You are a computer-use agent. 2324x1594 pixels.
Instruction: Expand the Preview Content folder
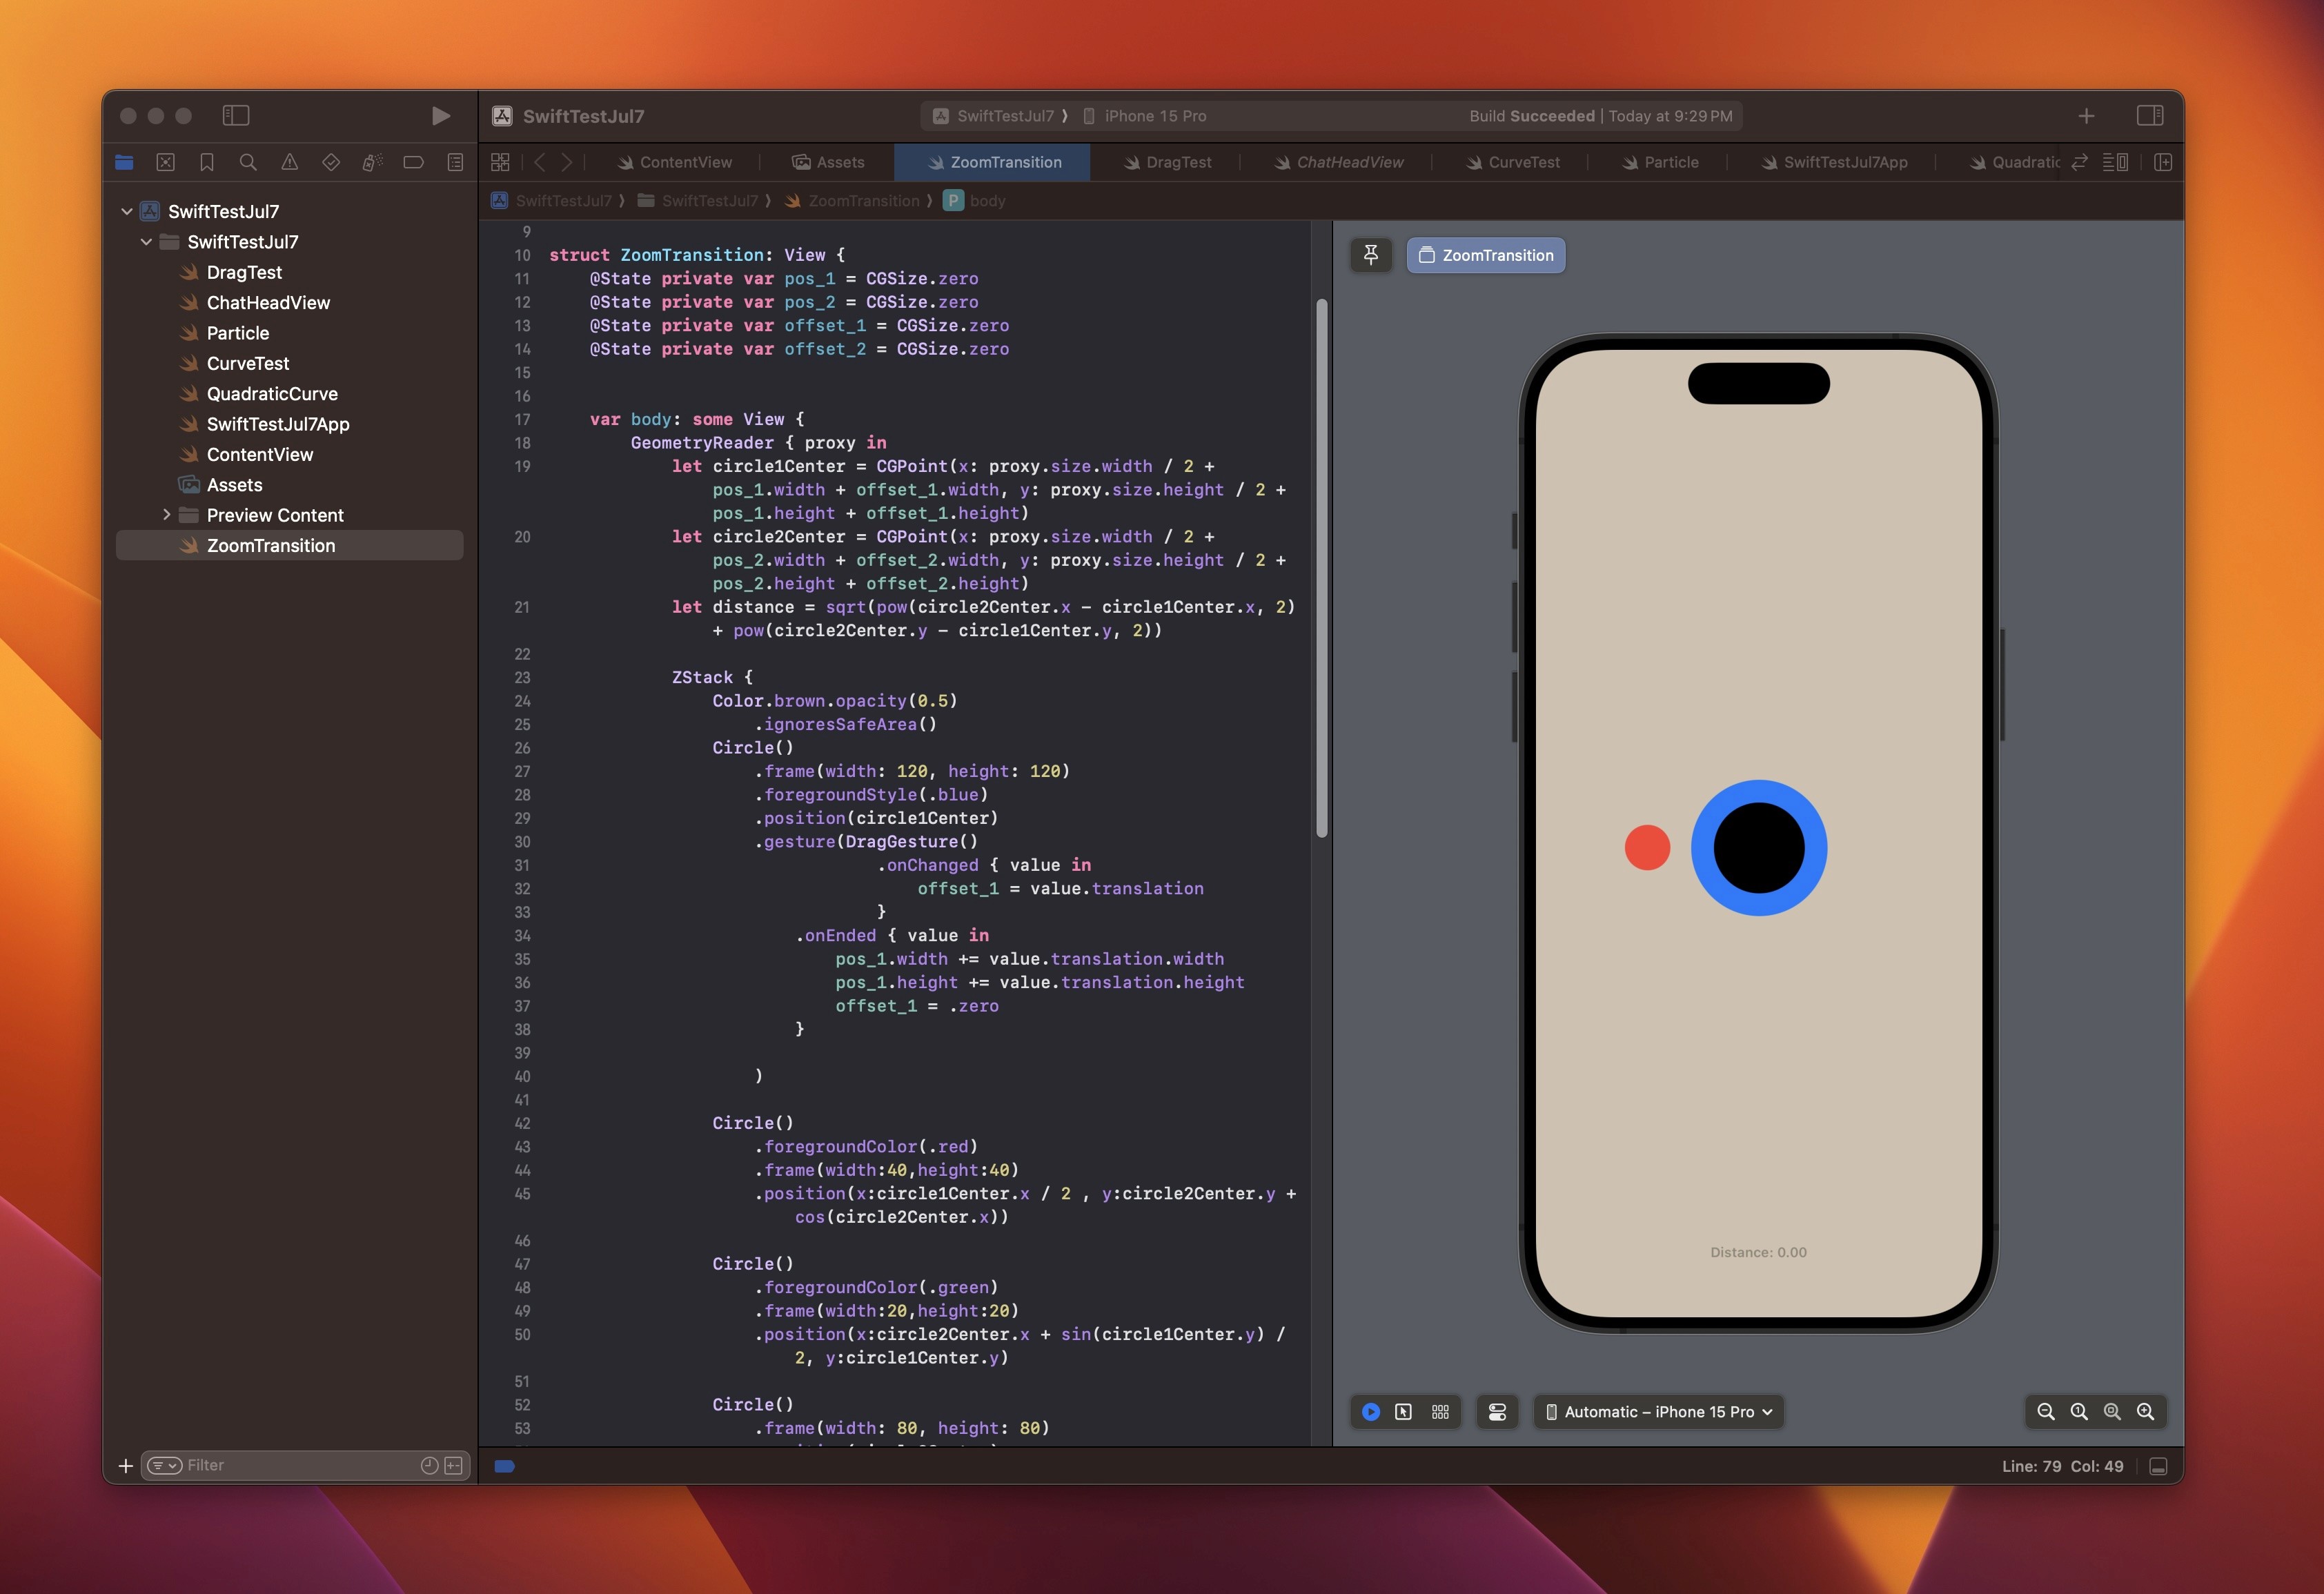coord(166,515)
